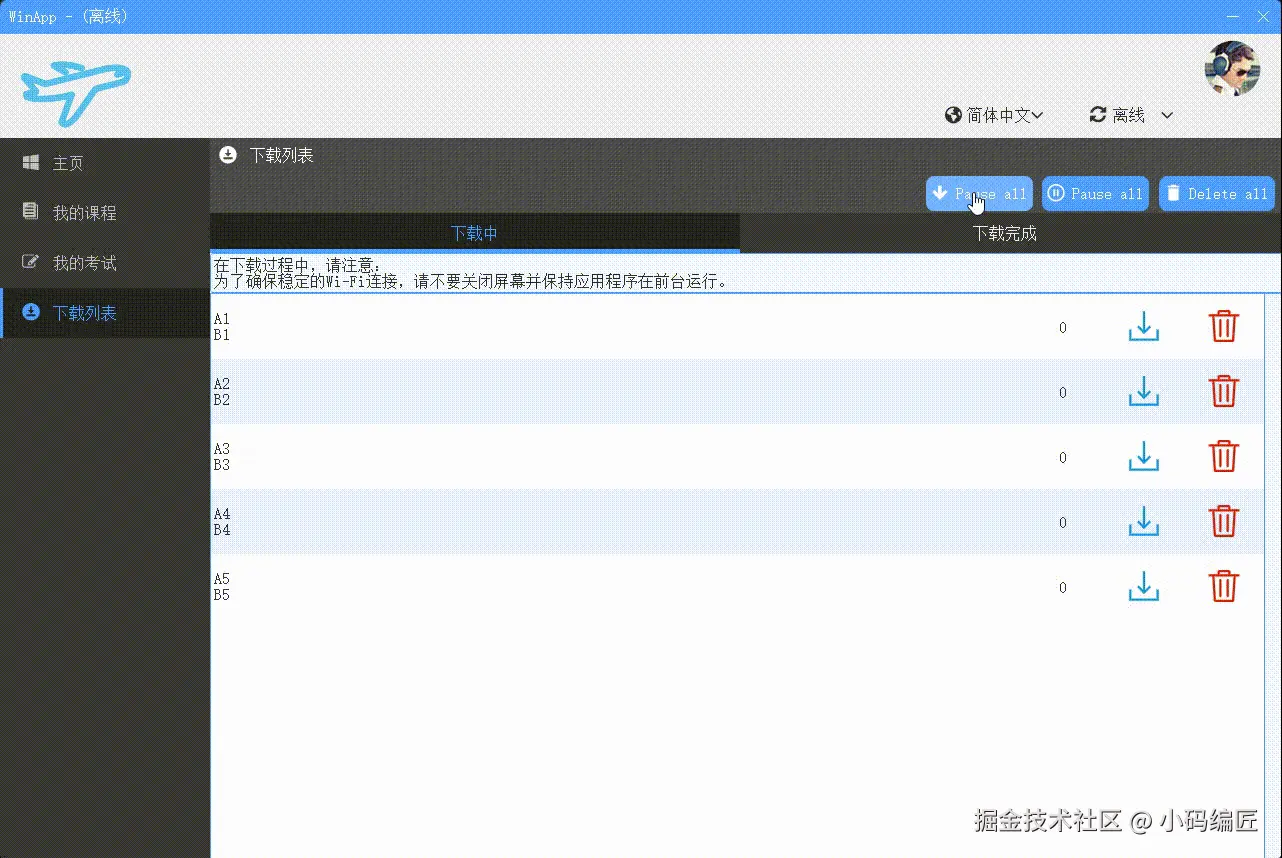Image resolution: width=1282 pixels, height=858 pixels.
Task: Click the download icon in row A2
Action: coord(1143,392)
